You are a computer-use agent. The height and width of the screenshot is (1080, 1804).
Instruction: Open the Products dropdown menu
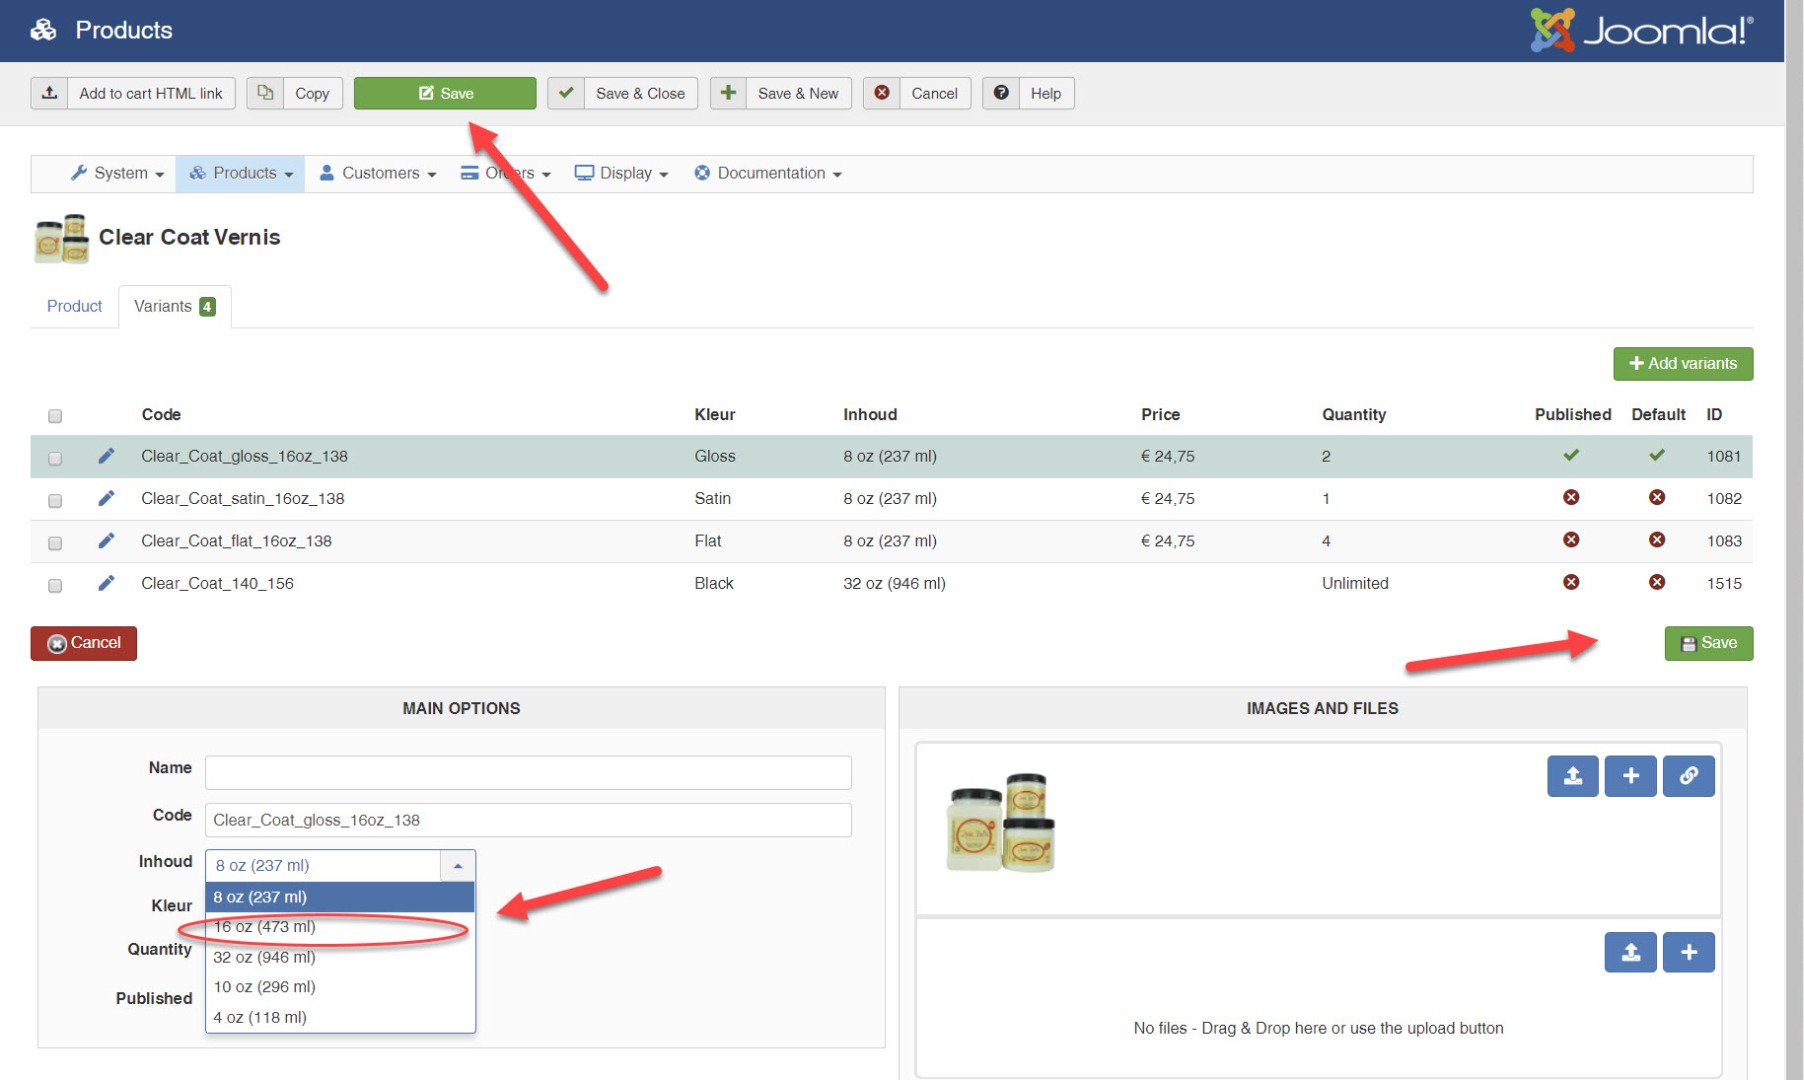(x=241, y=173)
